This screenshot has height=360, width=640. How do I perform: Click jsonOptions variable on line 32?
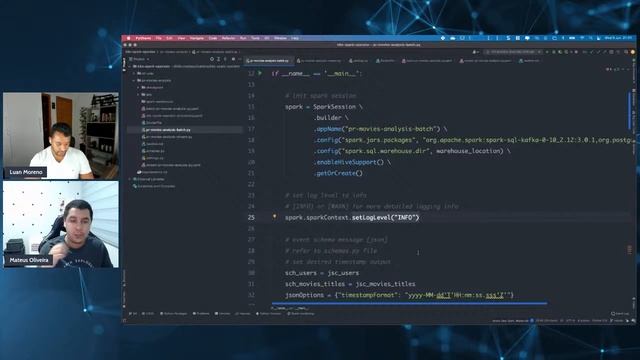click(304, 295)
